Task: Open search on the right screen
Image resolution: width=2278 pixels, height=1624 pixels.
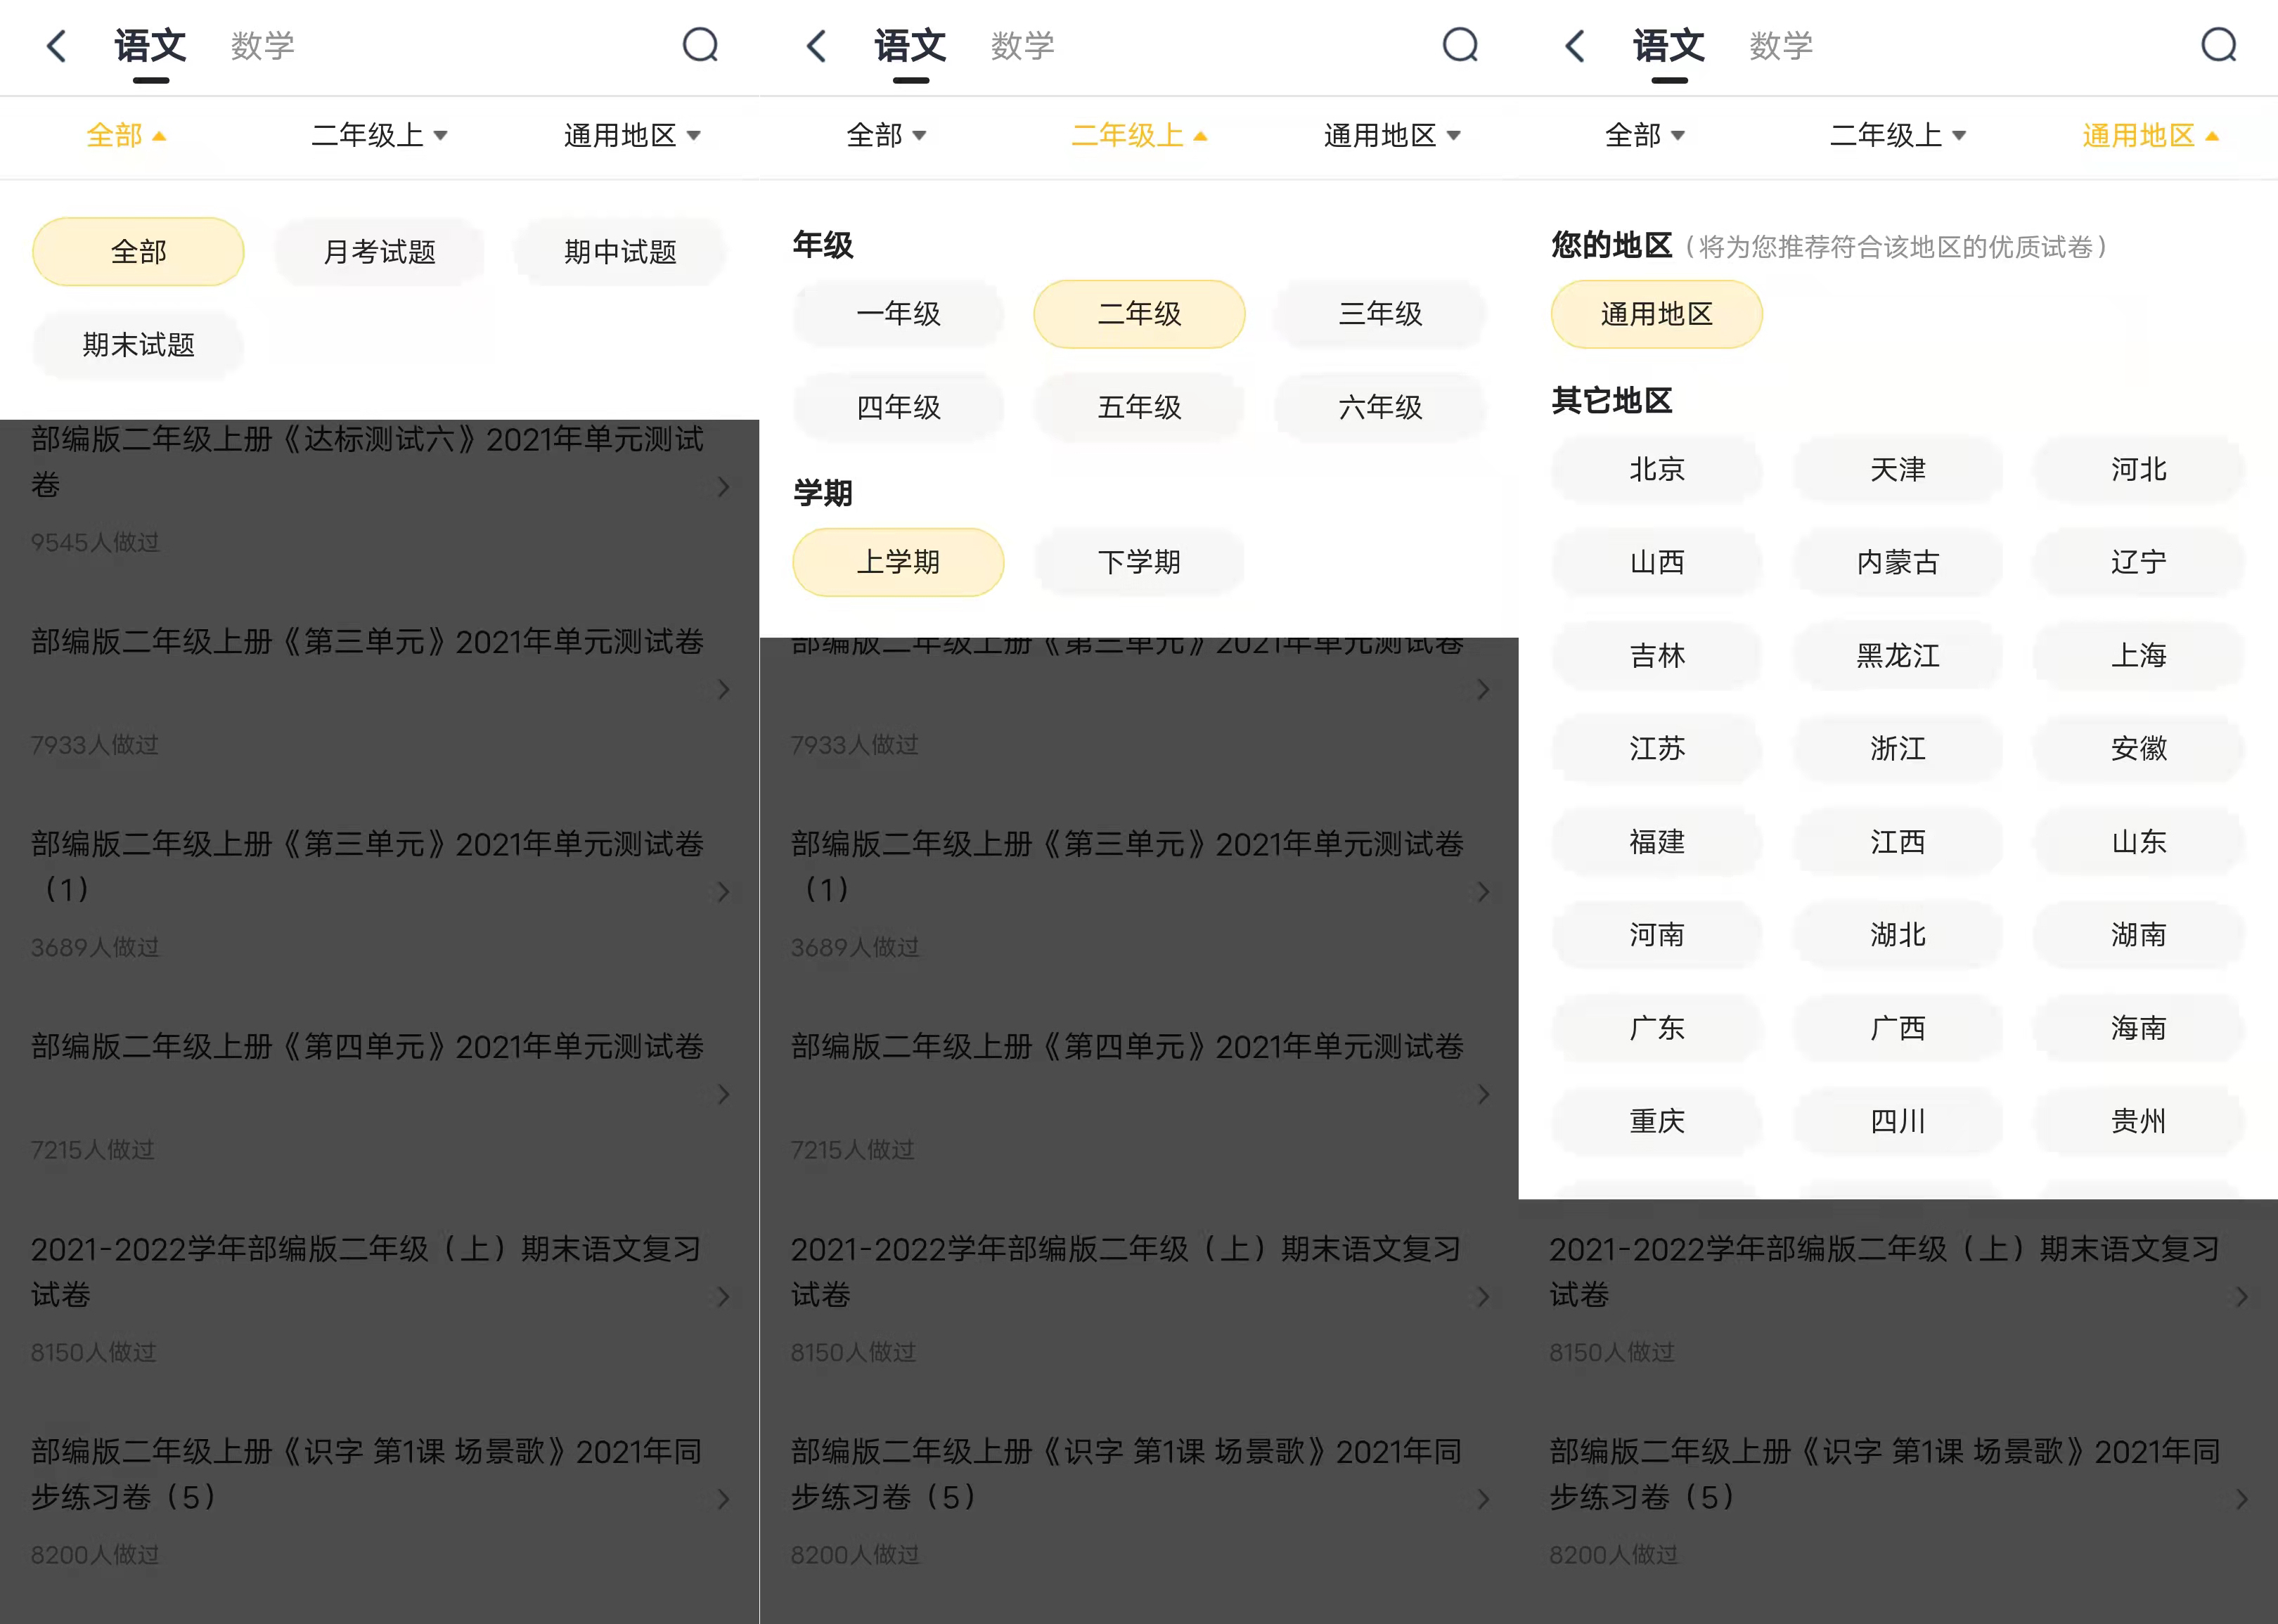Action: tap(2219, 45)
